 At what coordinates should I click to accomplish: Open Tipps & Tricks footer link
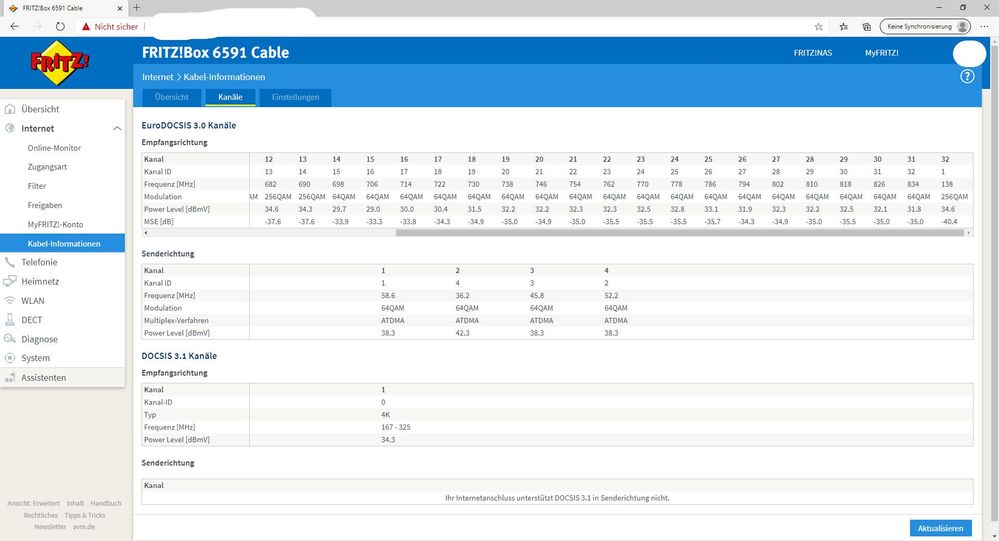(85, 515)
